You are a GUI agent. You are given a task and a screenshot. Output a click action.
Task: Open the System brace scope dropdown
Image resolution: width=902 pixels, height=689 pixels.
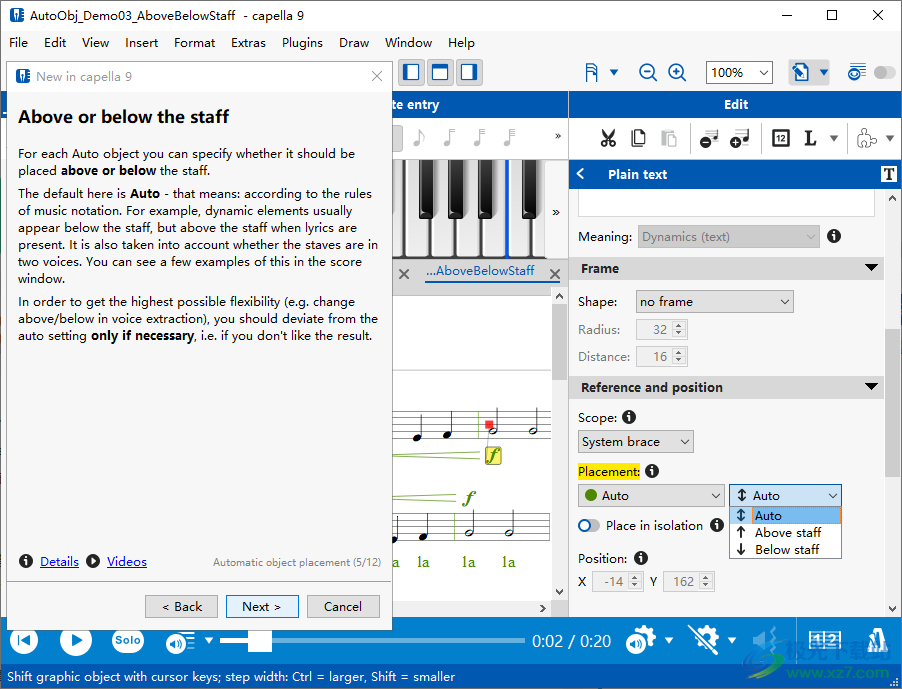pos(636,441)
